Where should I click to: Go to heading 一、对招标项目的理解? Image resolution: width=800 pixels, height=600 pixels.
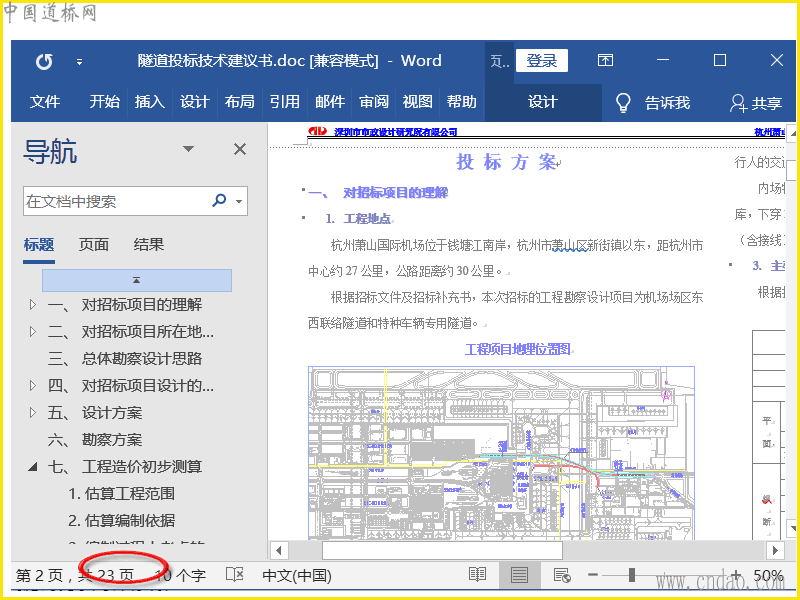(x=125, y=305)
